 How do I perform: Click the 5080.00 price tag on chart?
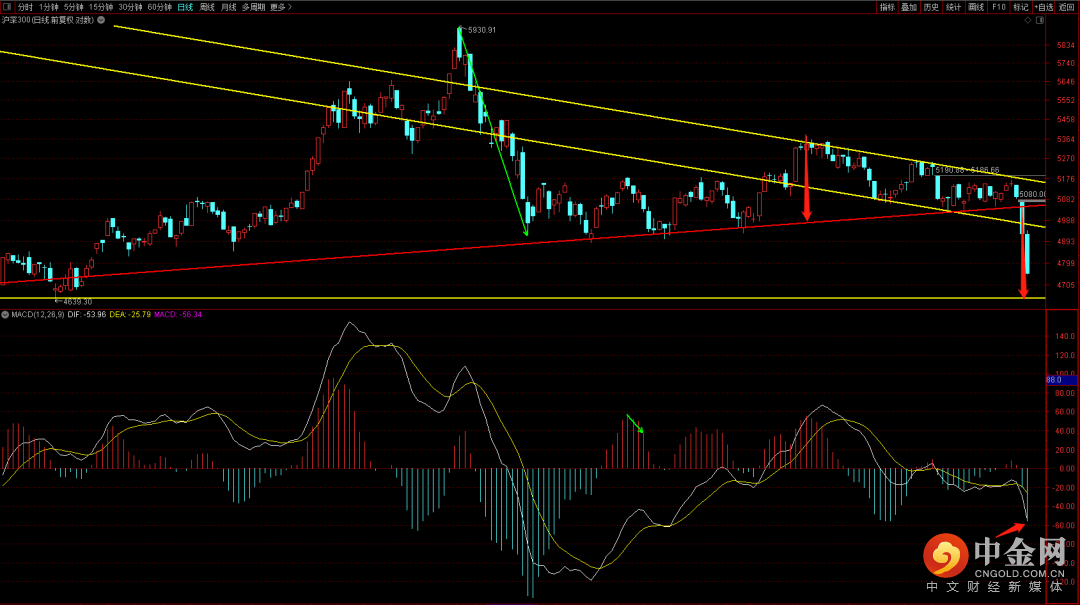point(1032,194)
